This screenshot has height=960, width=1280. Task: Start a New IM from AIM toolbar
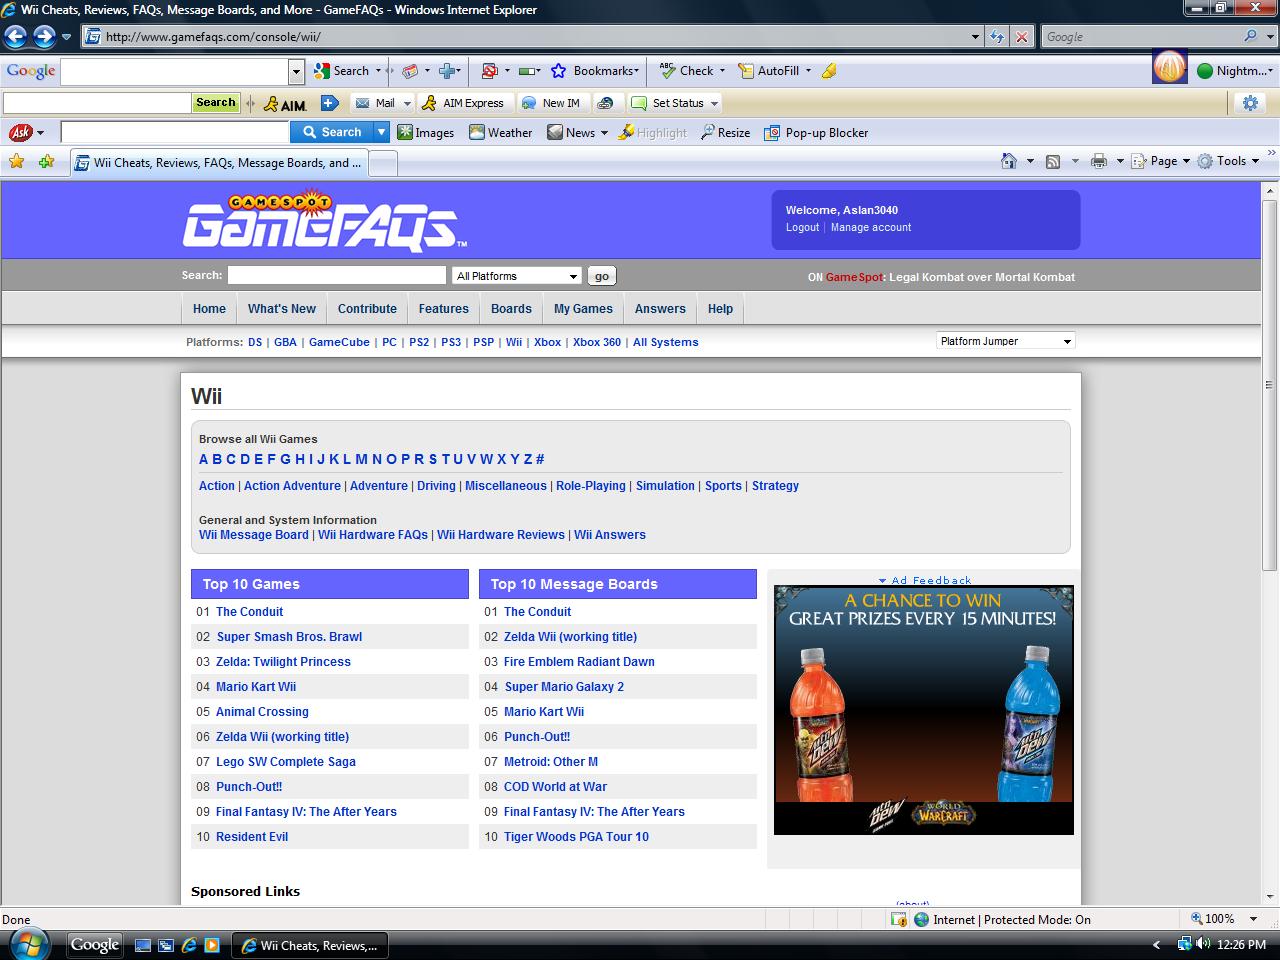click(x=551, y=103)
